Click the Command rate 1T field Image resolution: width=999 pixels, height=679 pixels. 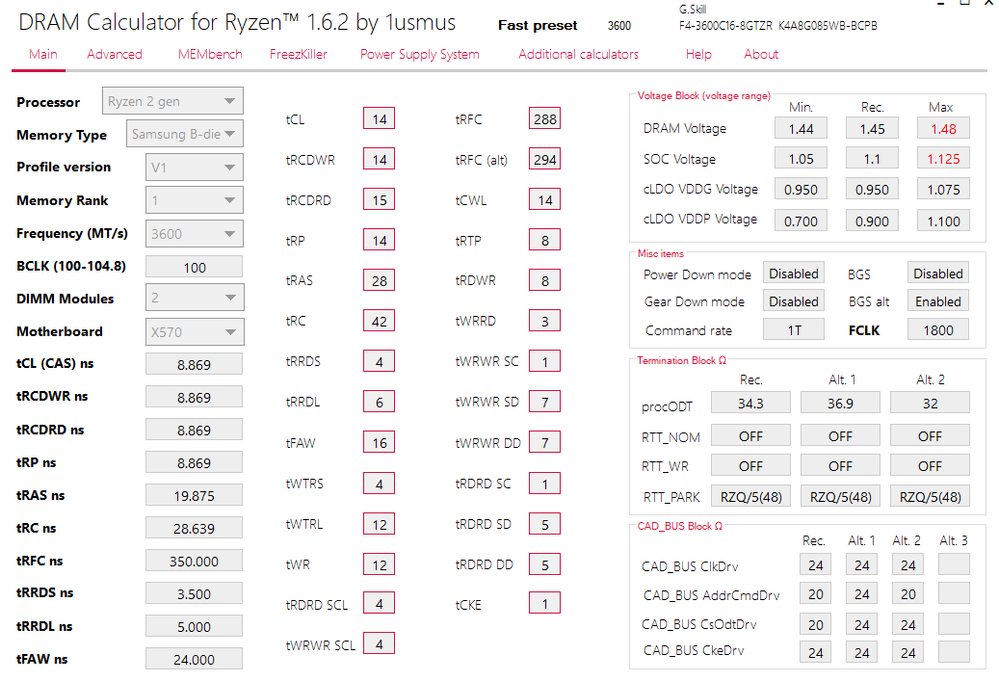coord(793,330)
